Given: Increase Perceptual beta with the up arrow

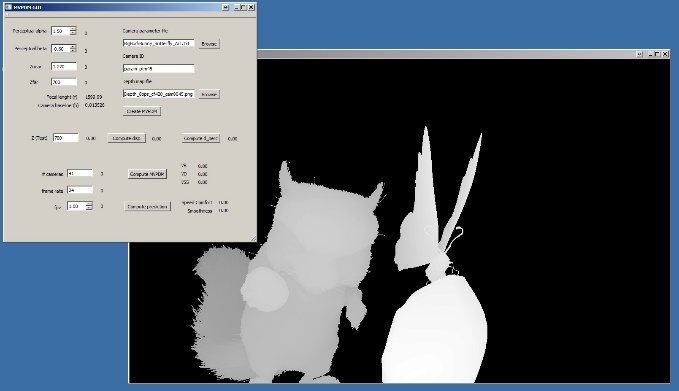Looking at the screenshot, I should [x=73, y=46].
